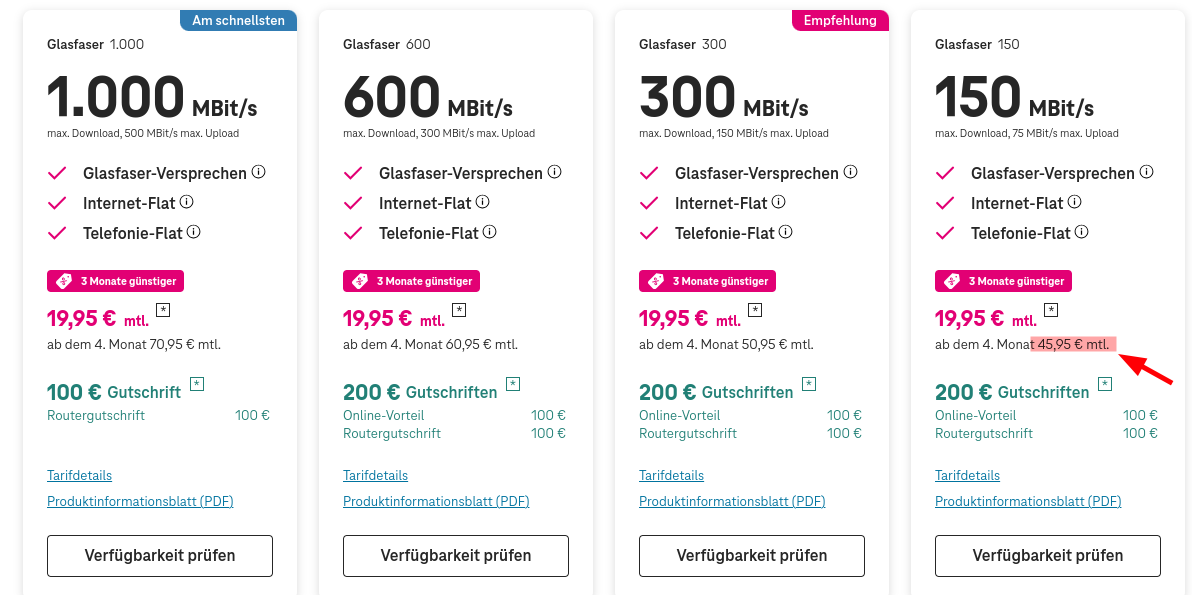Open Glasfaser-Versprechen info icon in Glasfaser 150 card
The image size is (1198, 595).
(x=1146, y=172)
